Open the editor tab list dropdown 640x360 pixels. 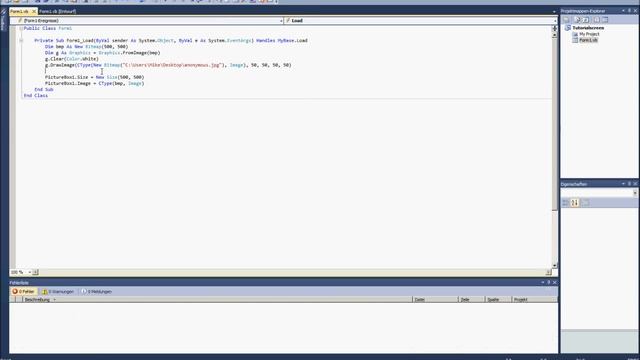tap(554, 11)
